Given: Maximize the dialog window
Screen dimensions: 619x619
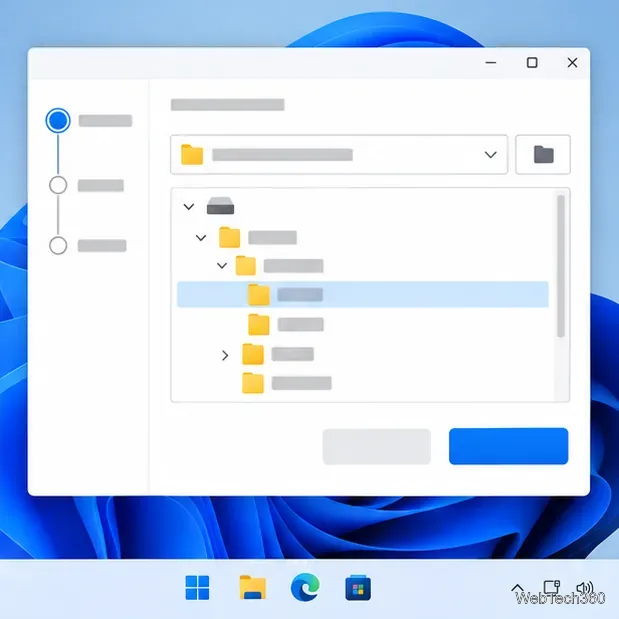Looking at the screenshot, I should [532, 62].
